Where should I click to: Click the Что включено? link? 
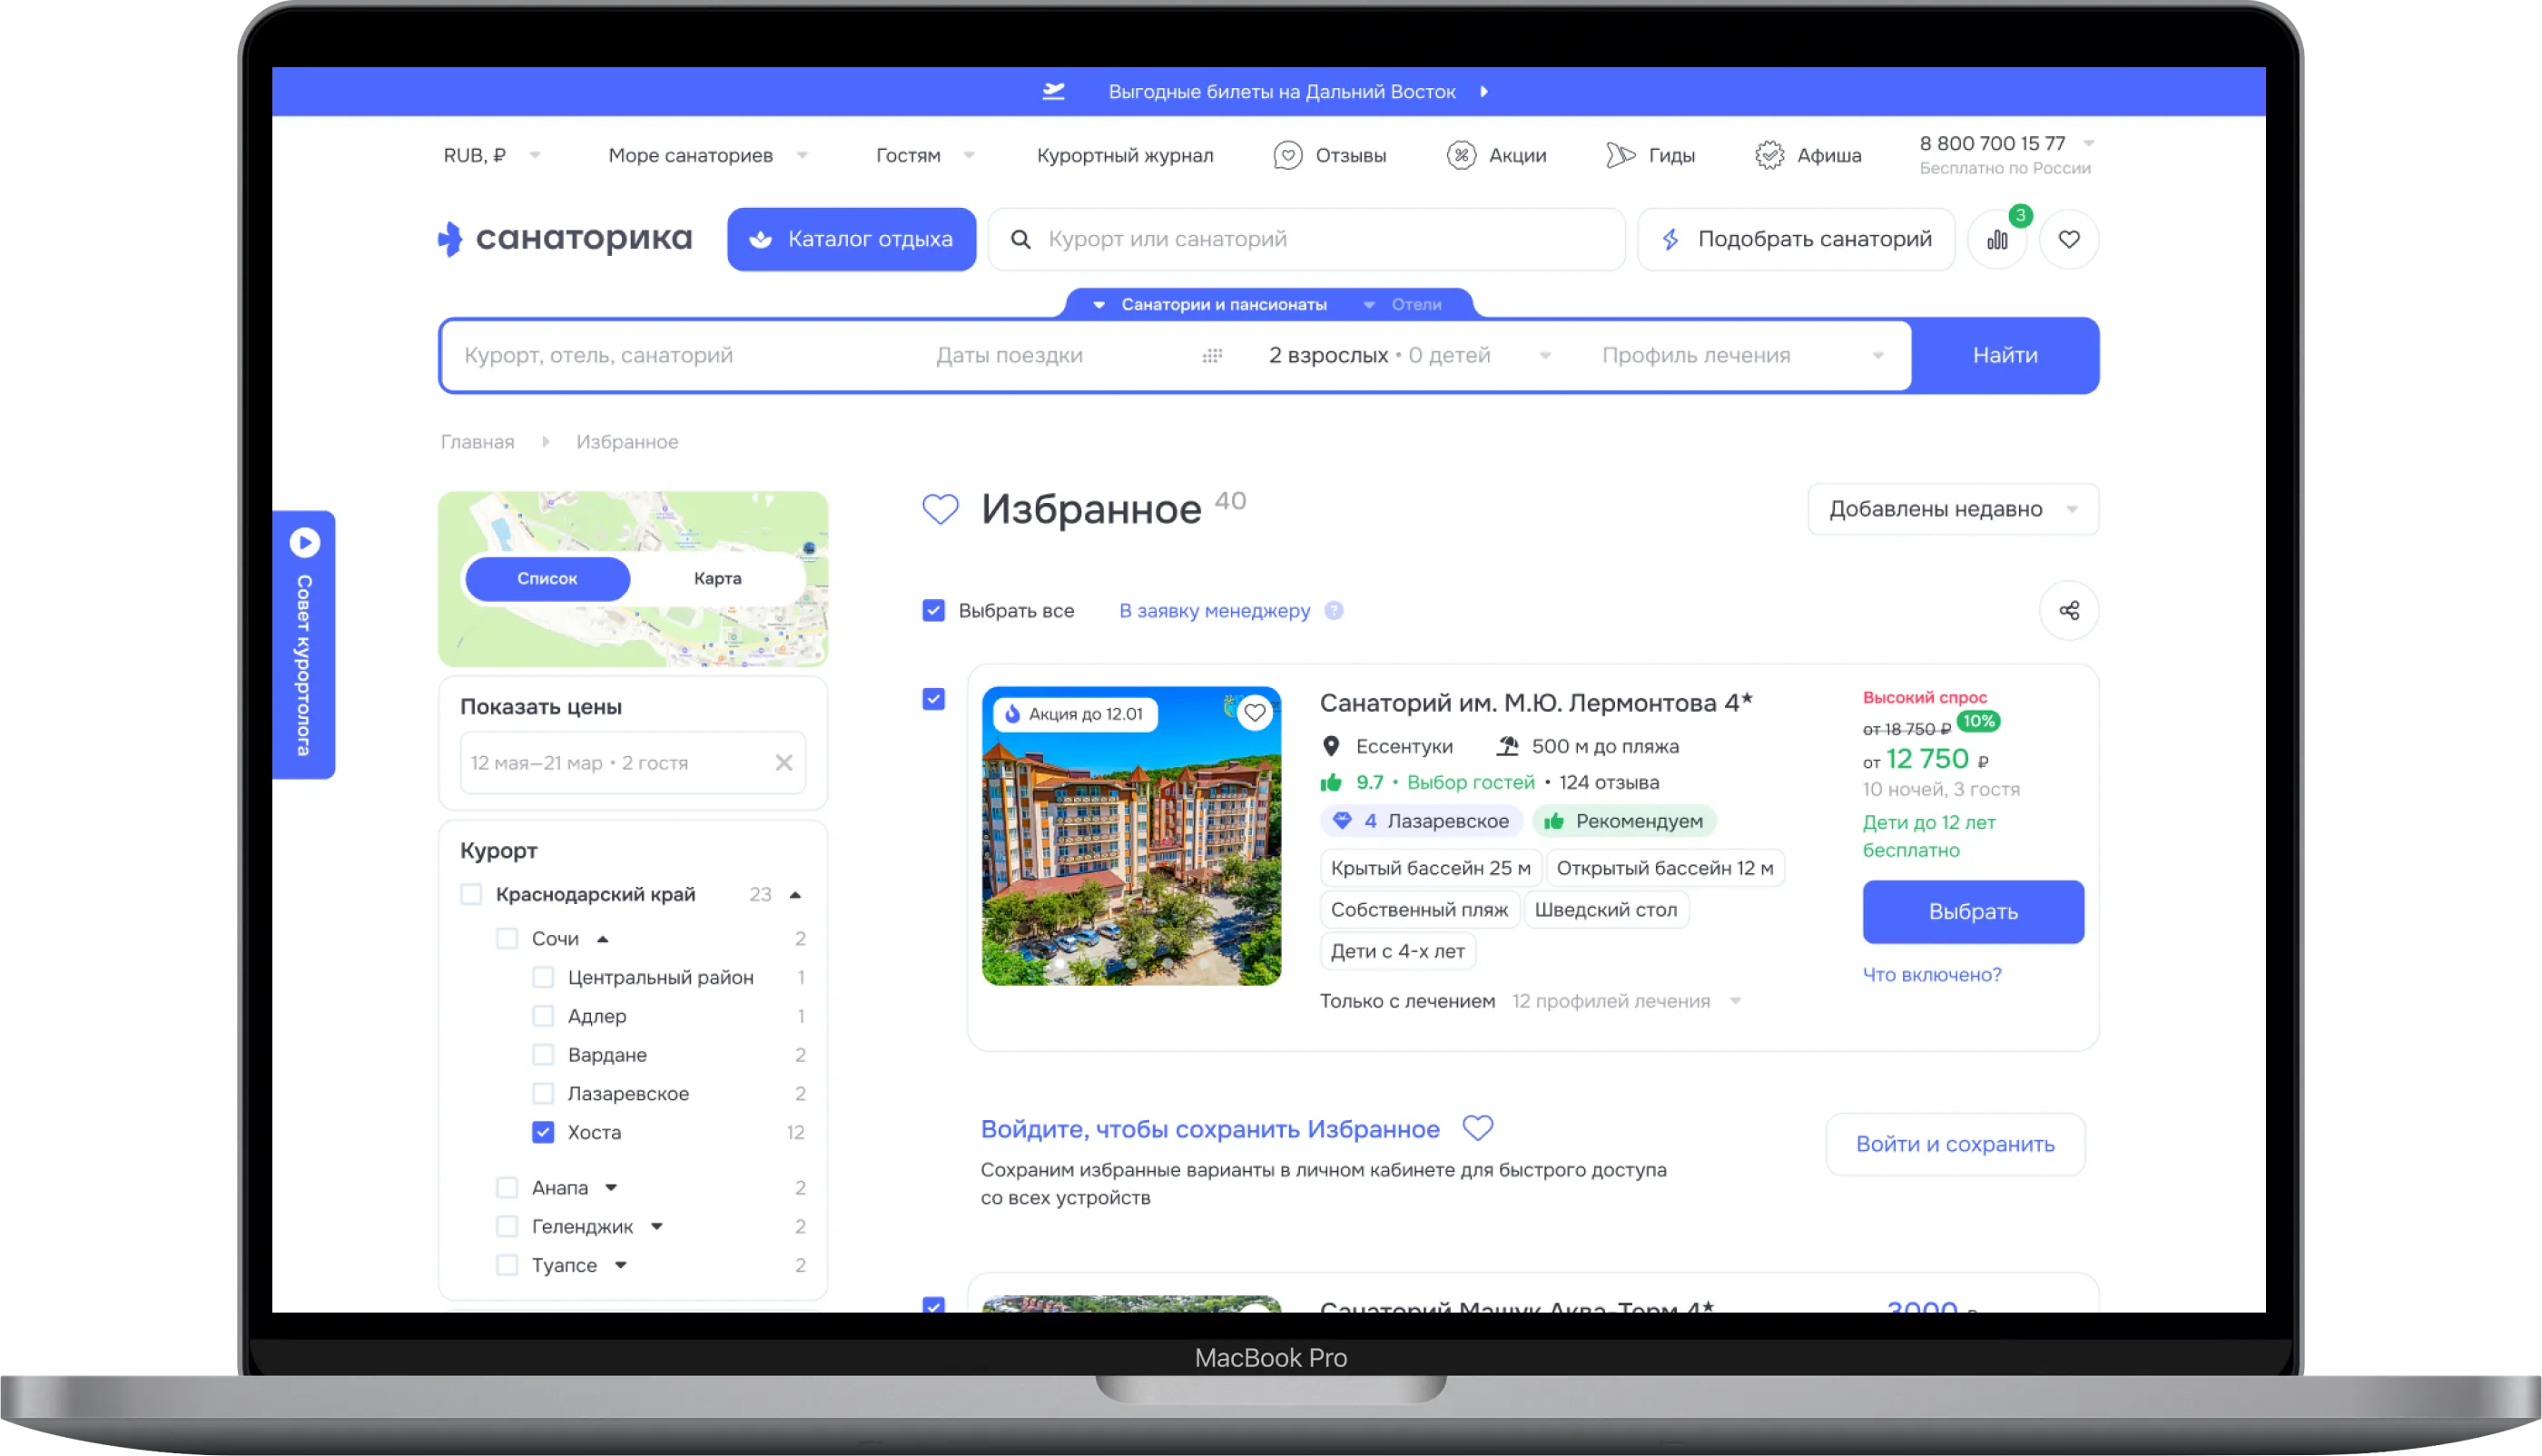(x=1932, y=974)
